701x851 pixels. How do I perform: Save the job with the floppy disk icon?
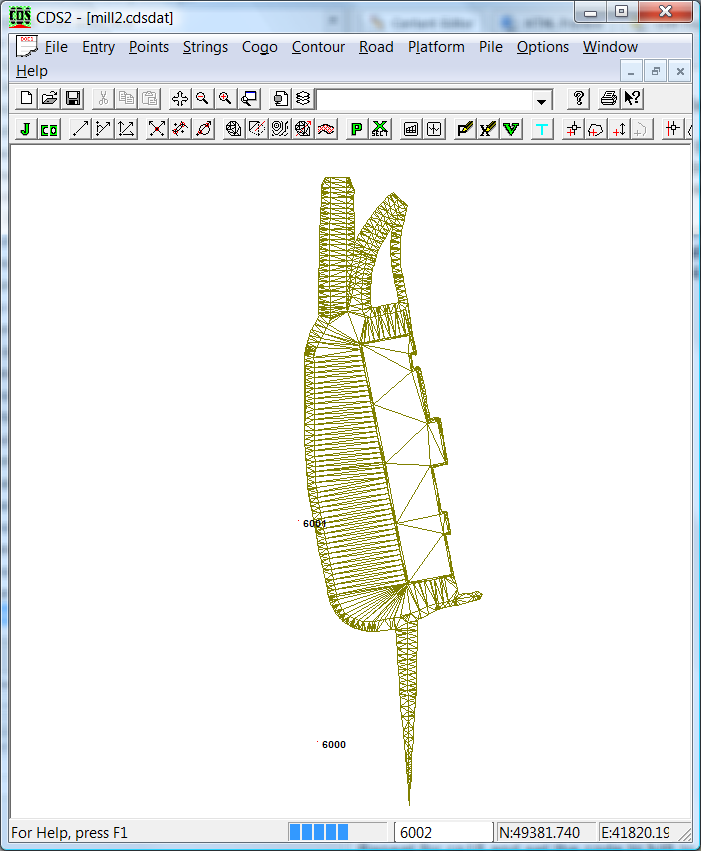(72, 98)
